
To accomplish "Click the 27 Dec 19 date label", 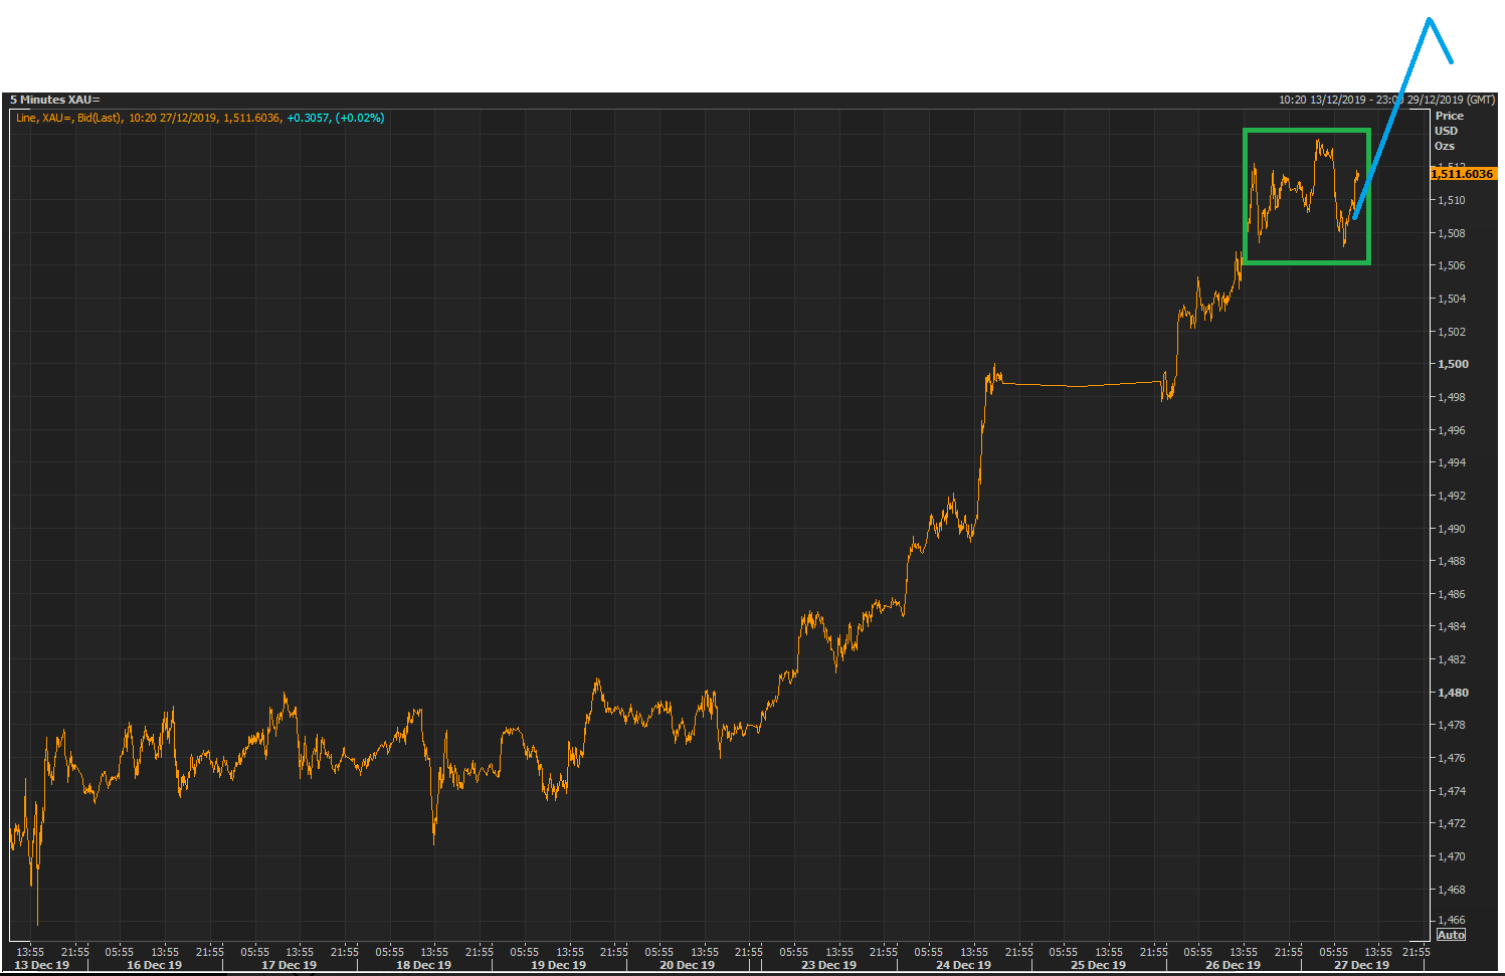I will 1361,965.
